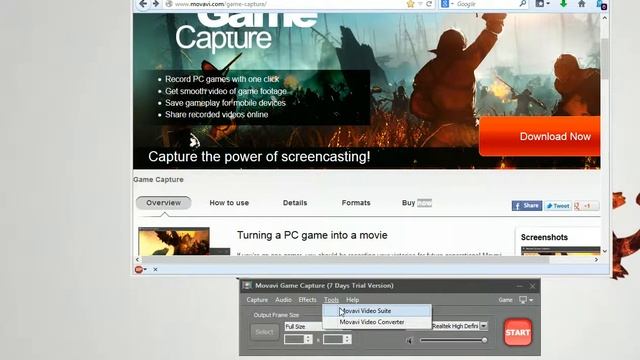Minimize the Movavi Game Capture window
This screenshot has width=640, height=360.
520,286
